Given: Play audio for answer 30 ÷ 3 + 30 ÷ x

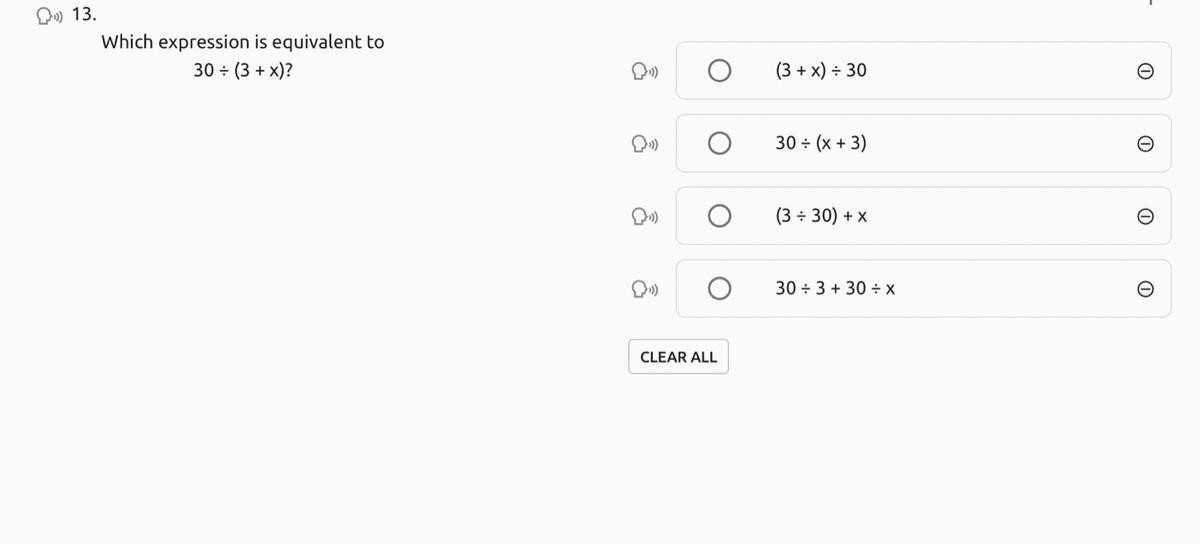Looking at the screenshot, I should pos(643,289).
